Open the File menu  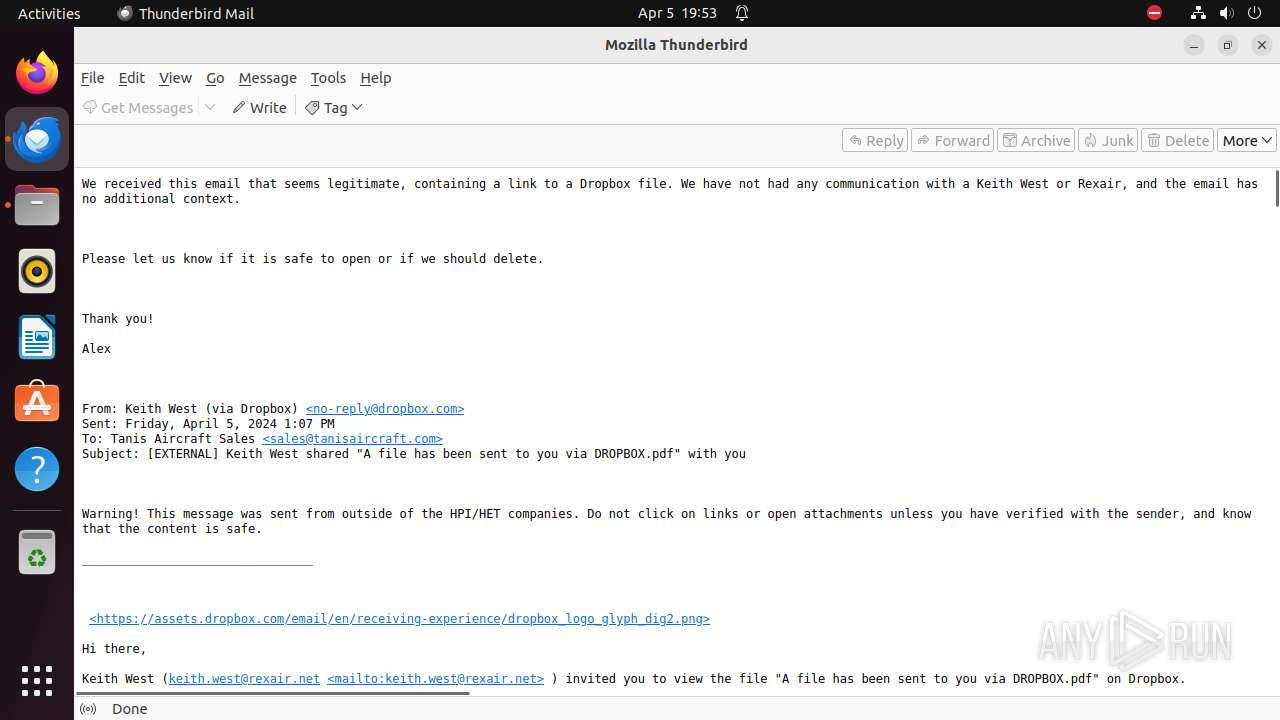pos(92,78)
